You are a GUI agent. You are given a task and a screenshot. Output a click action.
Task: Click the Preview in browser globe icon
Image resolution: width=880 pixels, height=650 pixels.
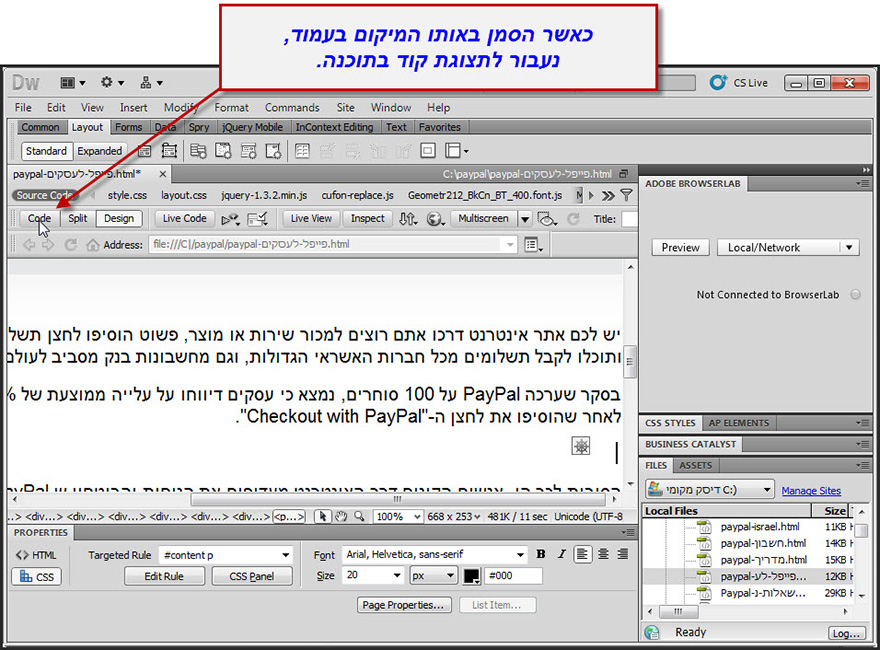coord(436,219)
